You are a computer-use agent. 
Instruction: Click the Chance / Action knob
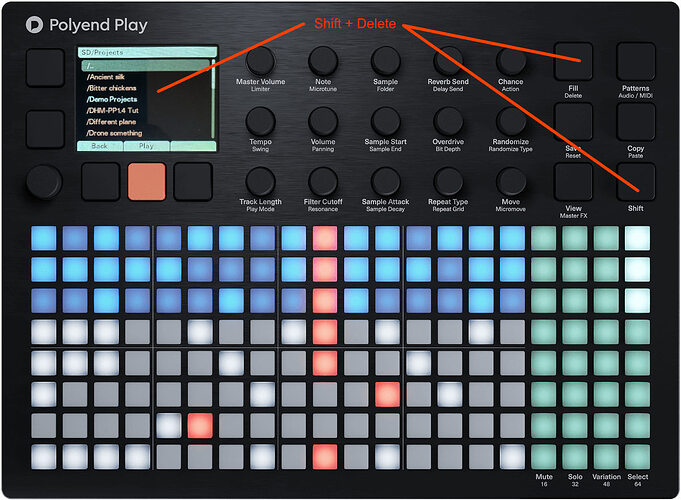(511, 61)
